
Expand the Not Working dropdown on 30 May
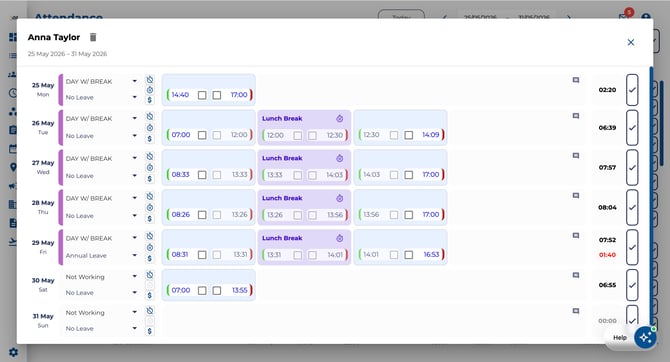101,277
